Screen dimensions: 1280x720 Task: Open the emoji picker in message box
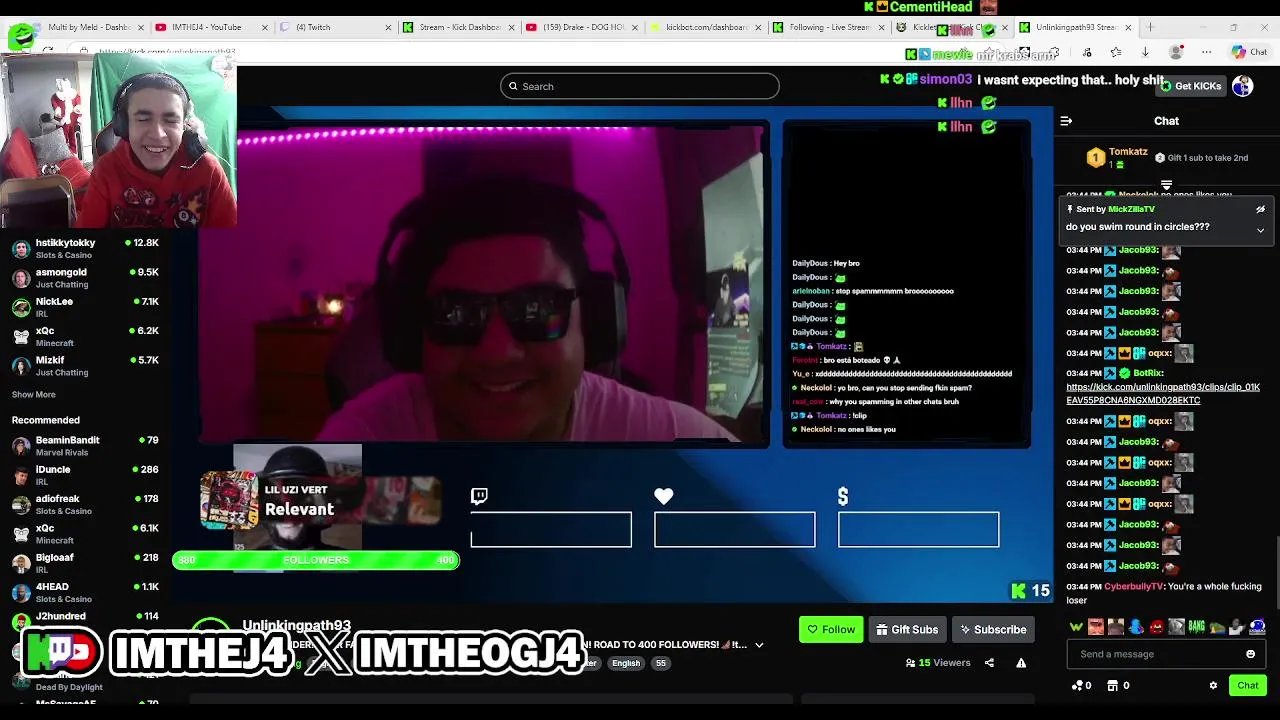(1250, 654)
